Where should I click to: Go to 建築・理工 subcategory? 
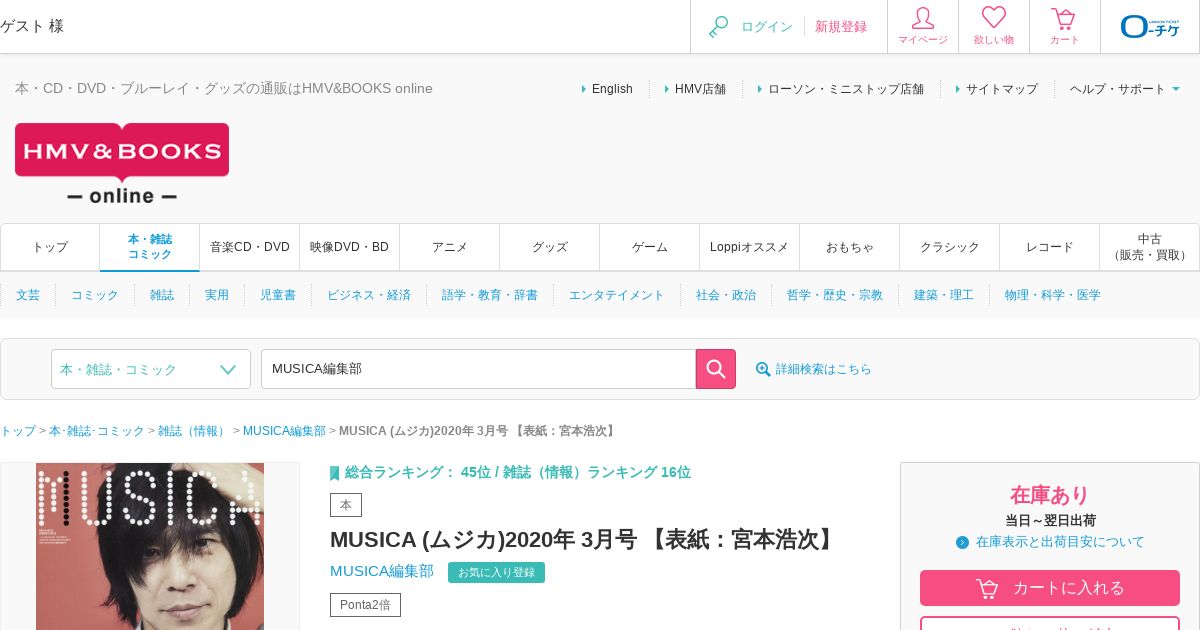944,295
